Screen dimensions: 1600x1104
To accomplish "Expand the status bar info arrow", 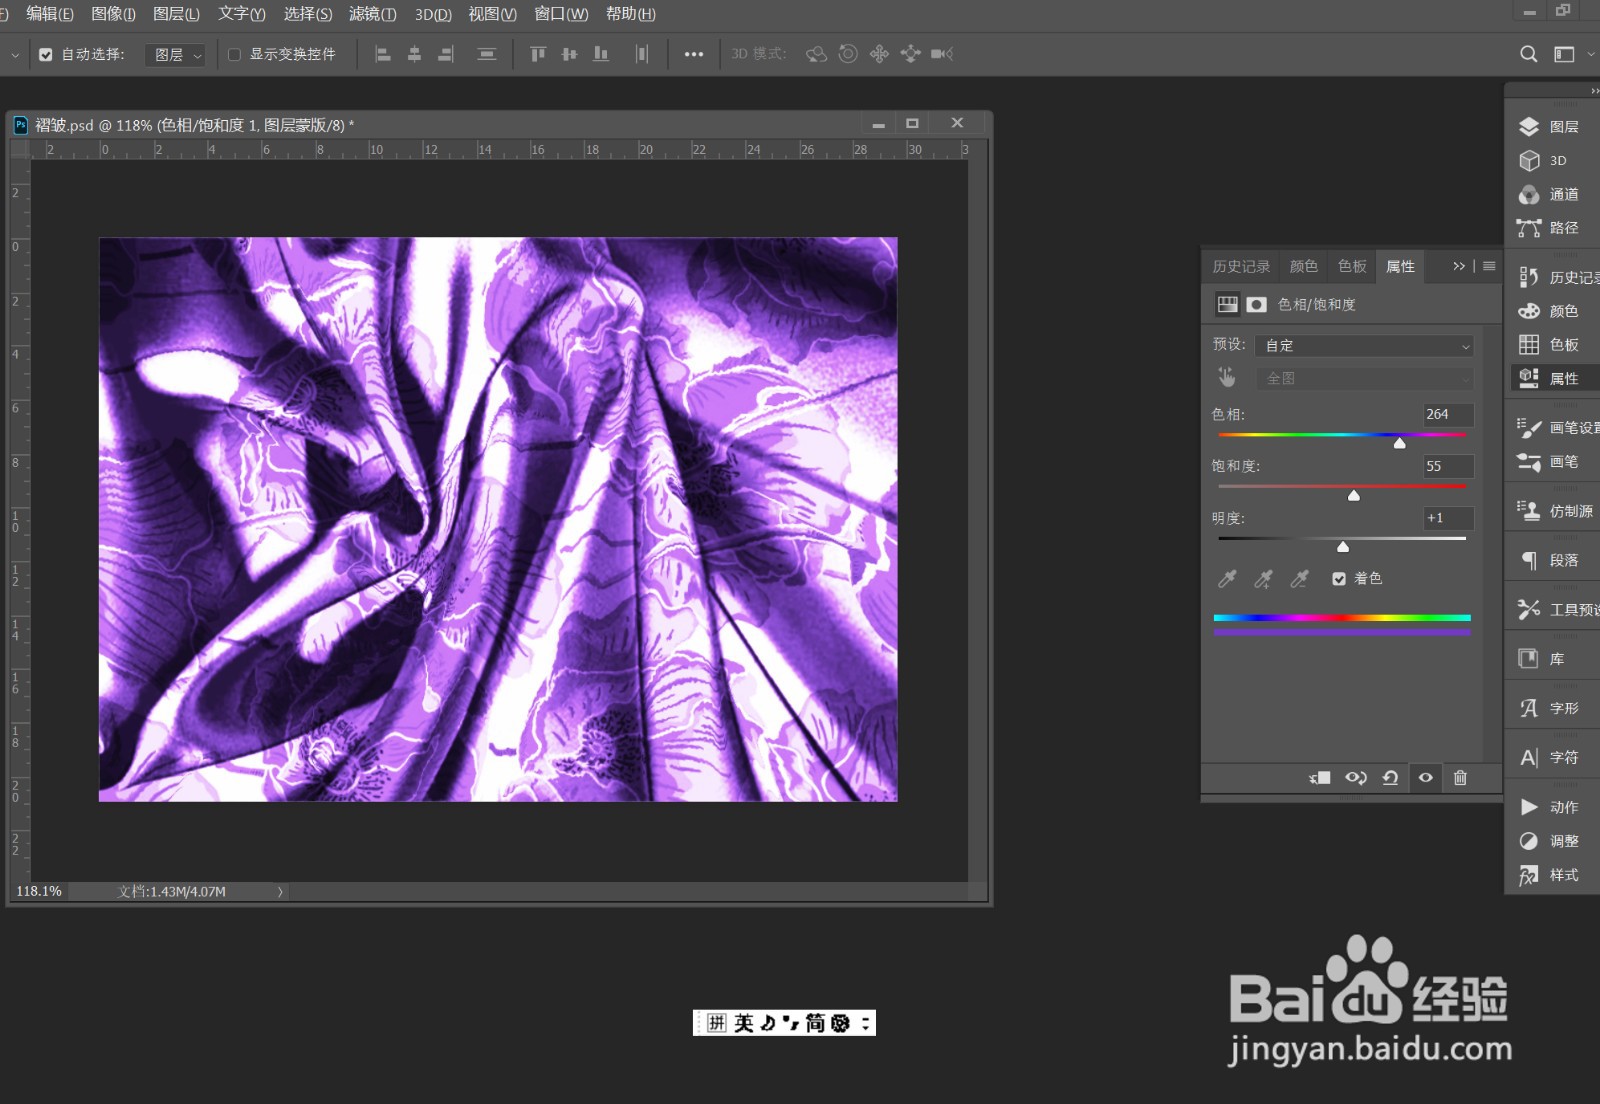I will click(x=280, y=892).
